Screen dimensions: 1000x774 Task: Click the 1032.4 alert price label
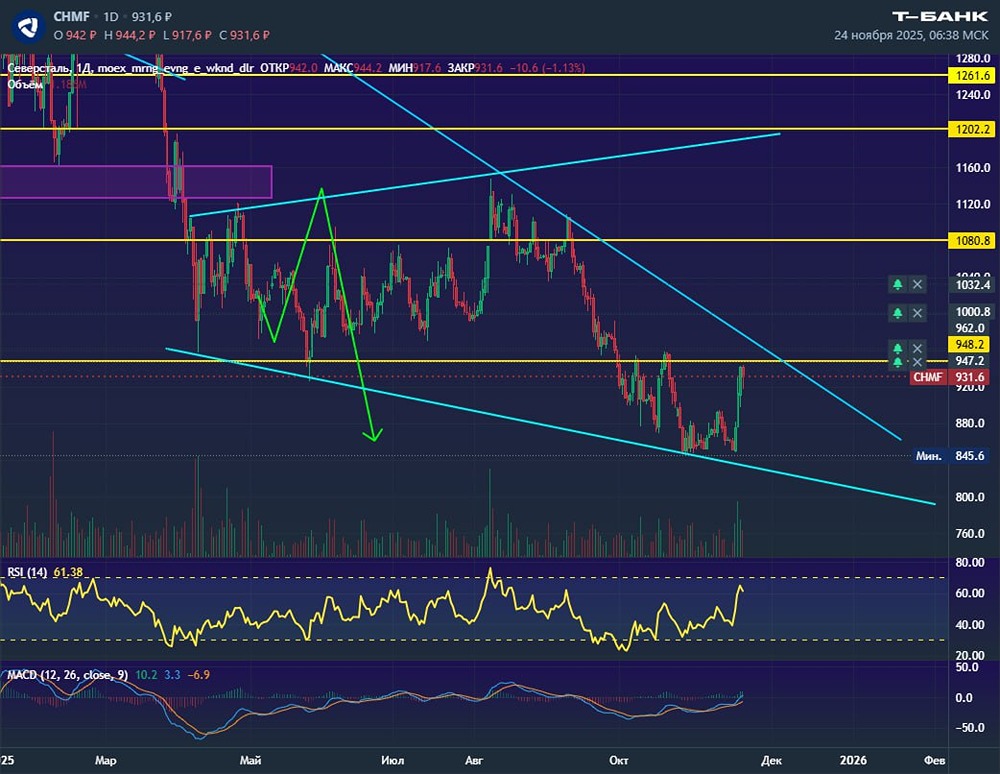(973, 284)
